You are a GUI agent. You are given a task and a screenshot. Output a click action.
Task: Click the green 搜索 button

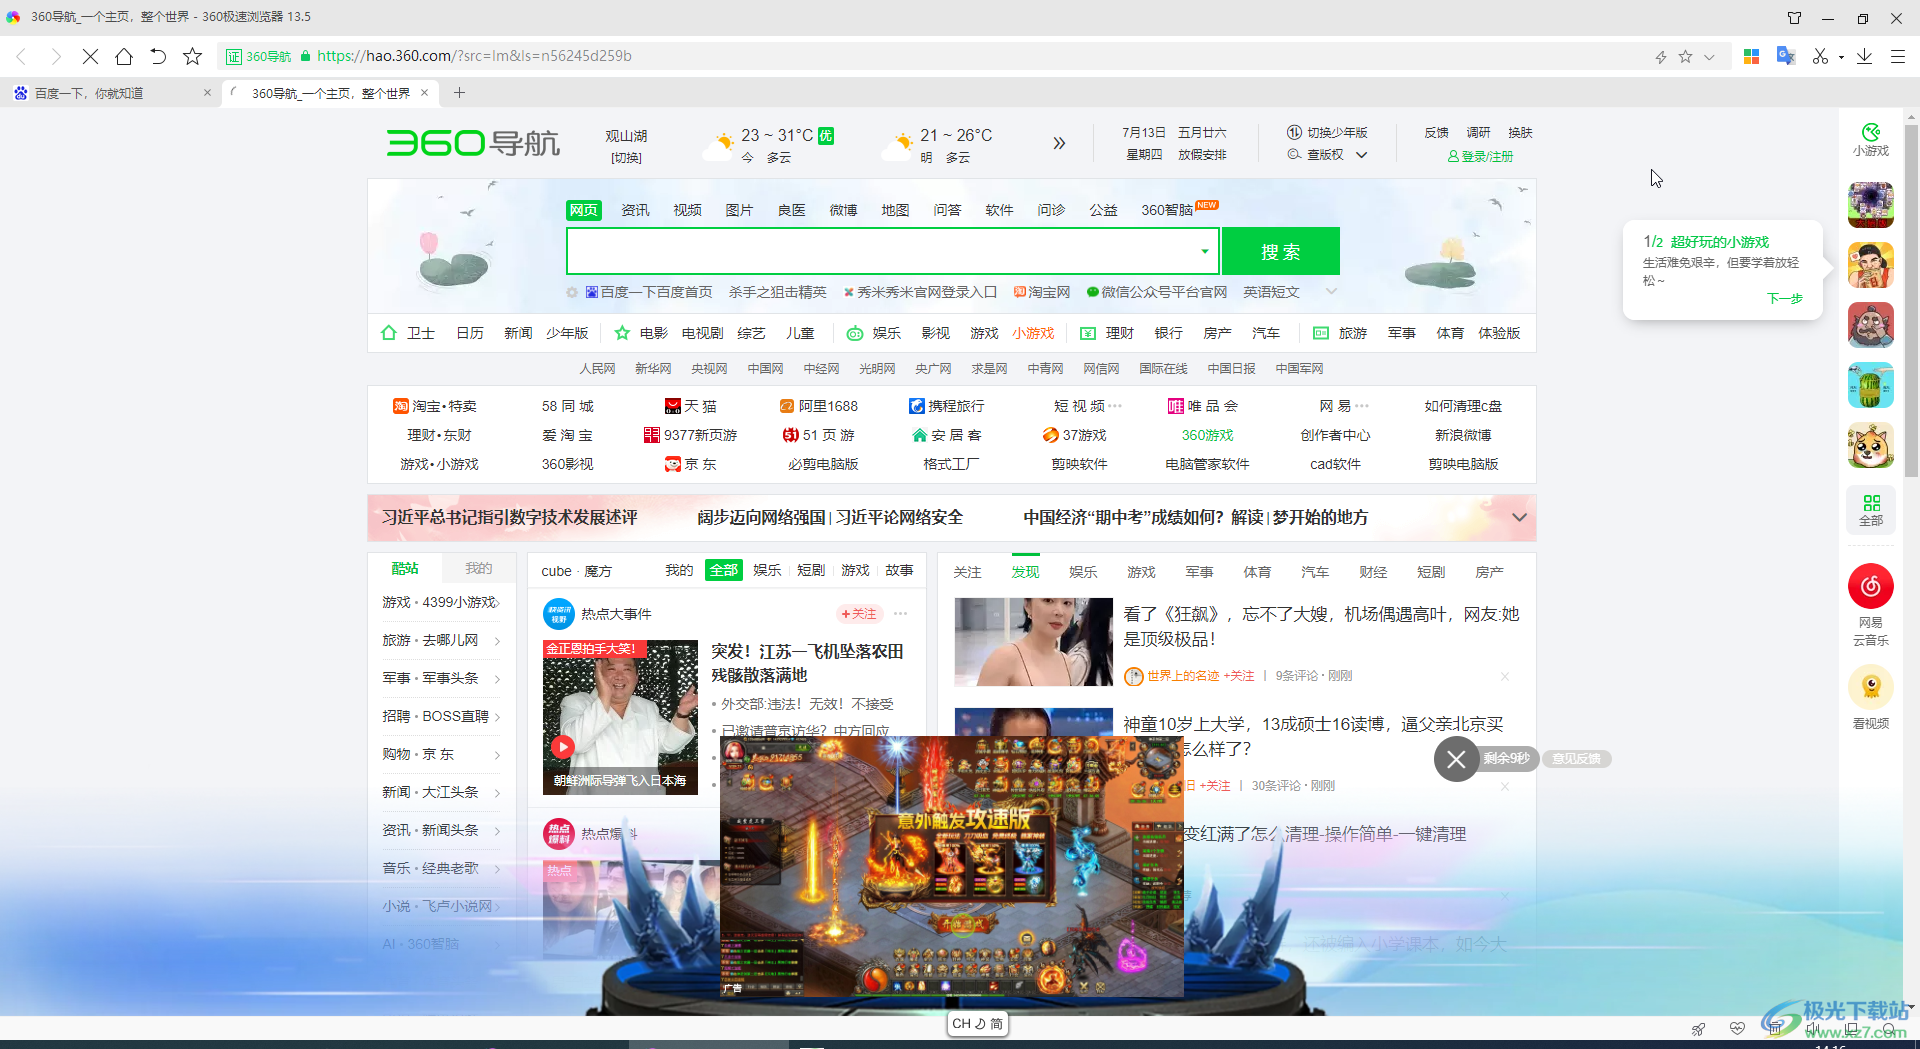click(x=1280, y=251)
